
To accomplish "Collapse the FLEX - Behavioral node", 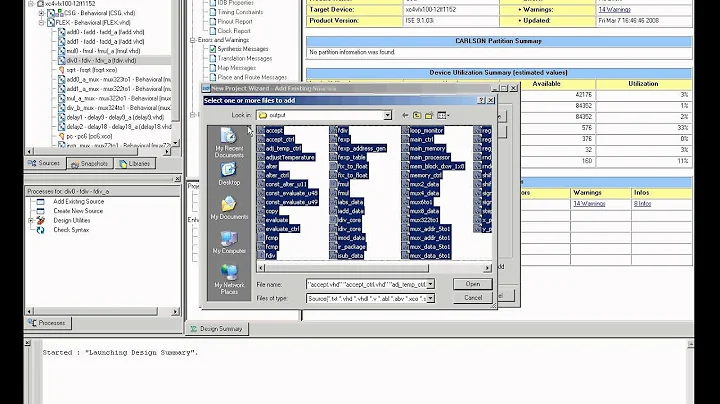I will (41, 22).
